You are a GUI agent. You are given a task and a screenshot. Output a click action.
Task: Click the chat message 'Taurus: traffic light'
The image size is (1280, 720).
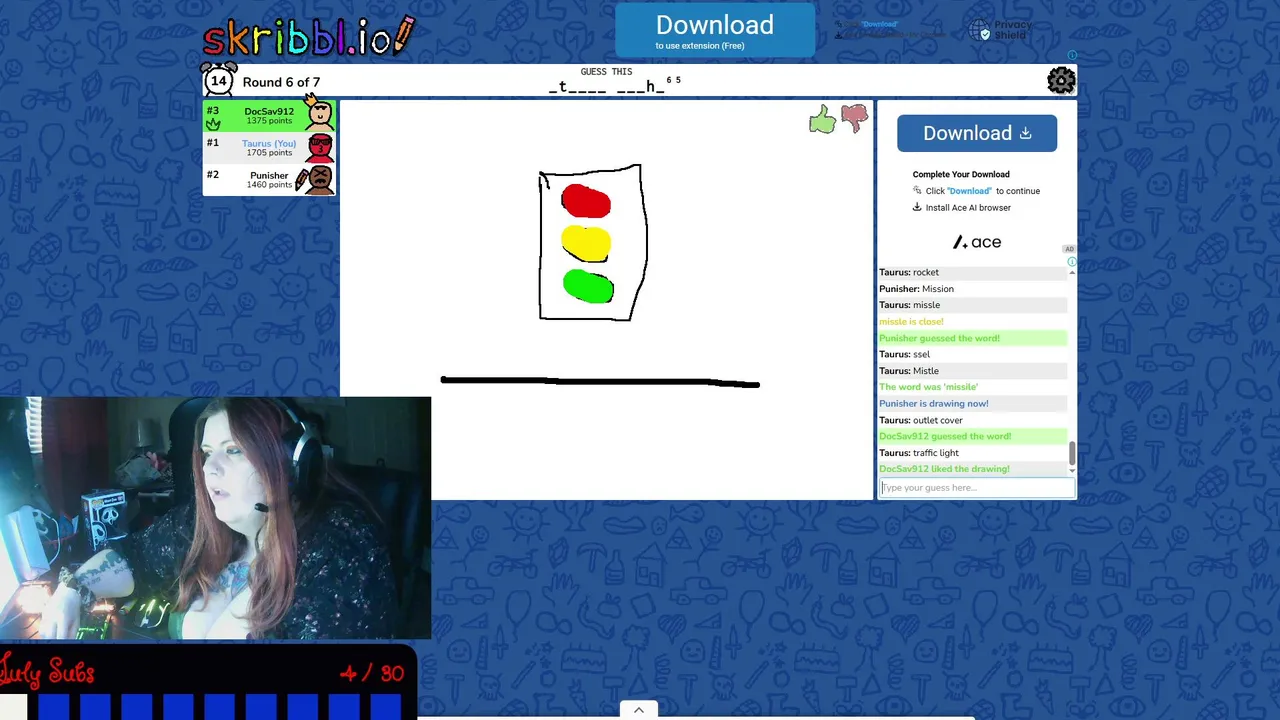click(x=919, y=453)
